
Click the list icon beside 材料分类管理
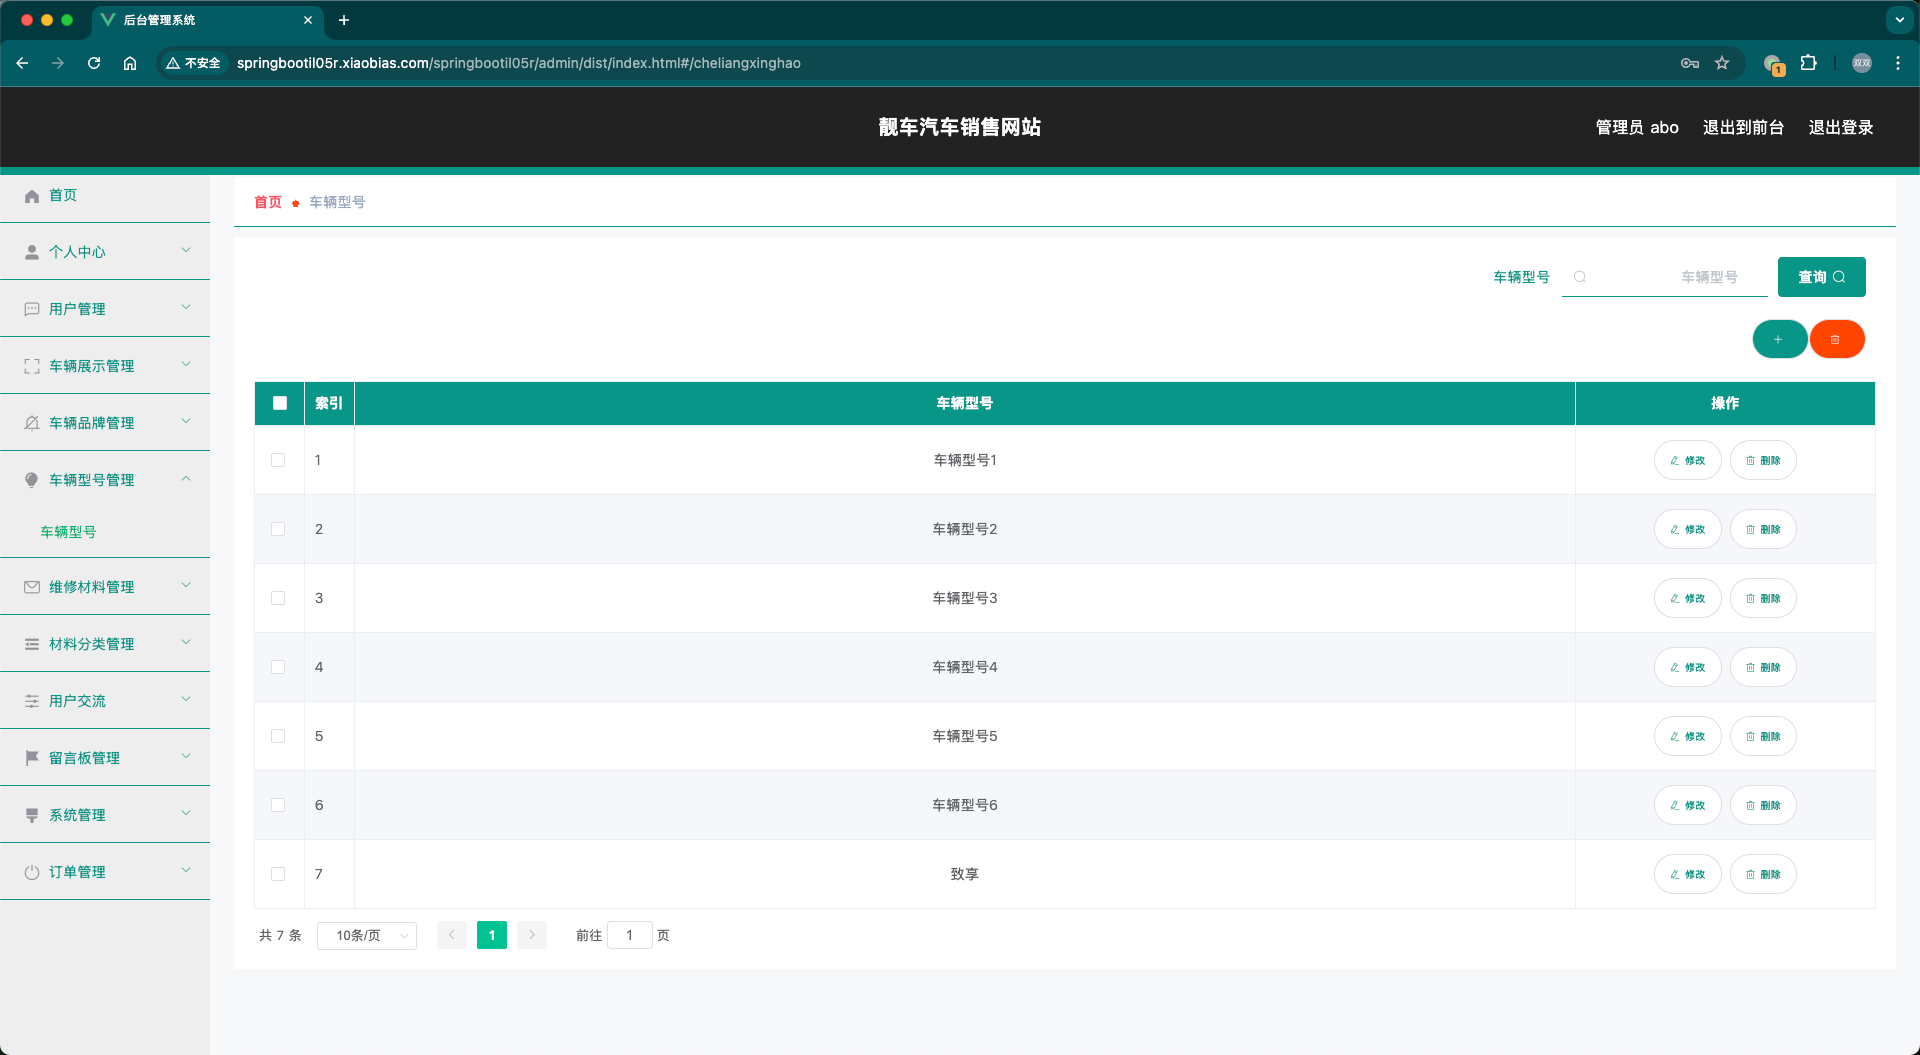click(x=32, y=644)
